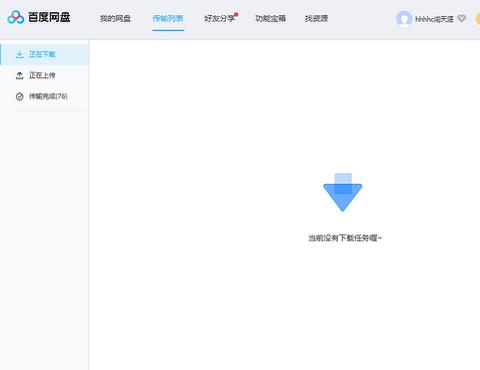
Task: Click the red notification dot on 好友分享
Action: click(236, 14)
